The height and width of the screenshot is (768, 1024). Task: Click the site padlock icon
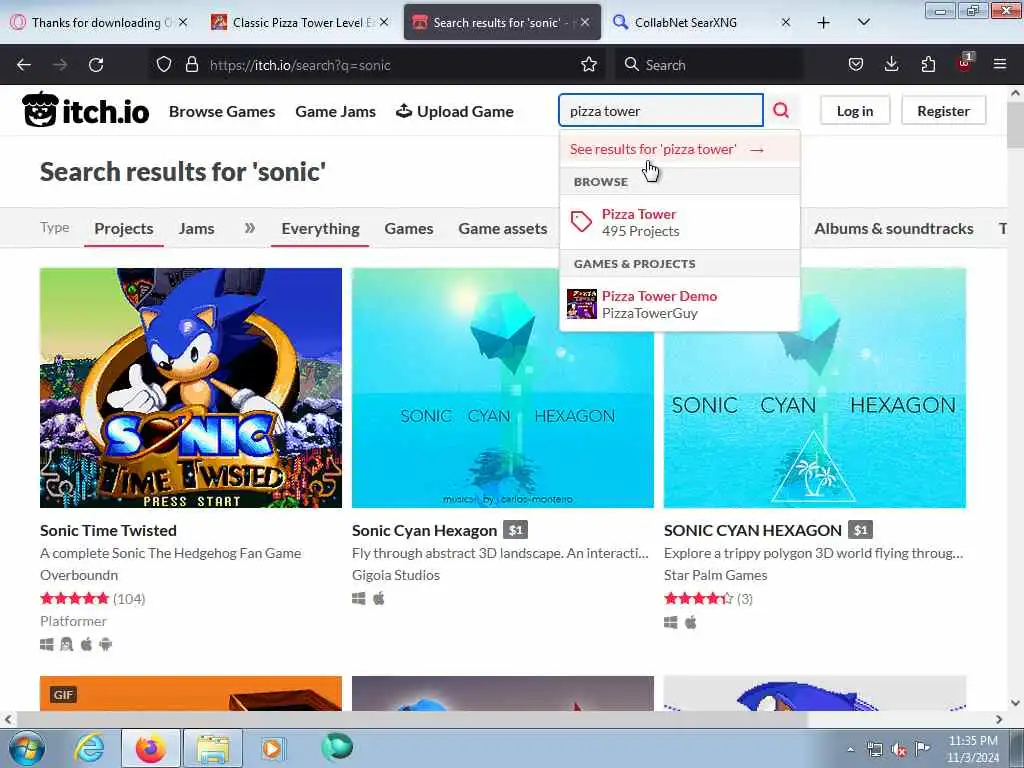[191, 65]
